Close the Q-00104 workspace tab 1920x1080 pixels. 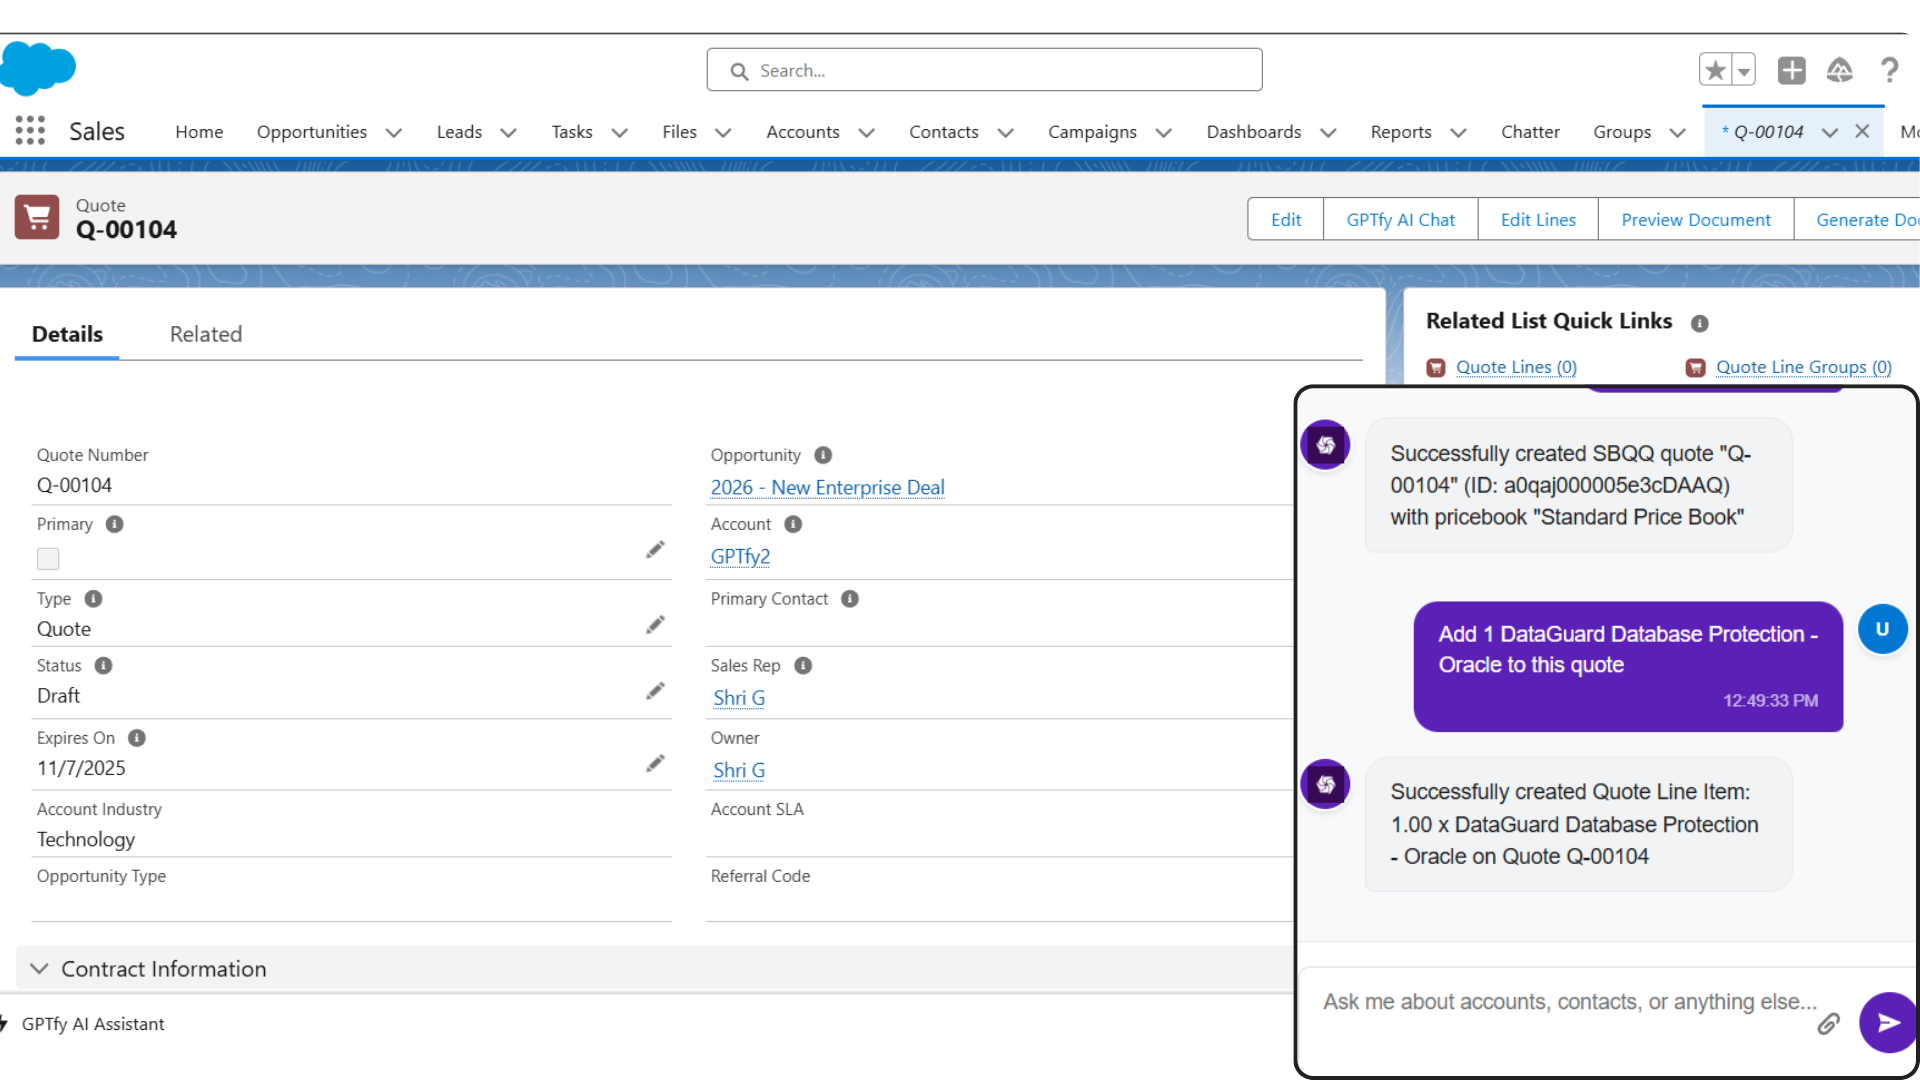(x=1862, y=131)
